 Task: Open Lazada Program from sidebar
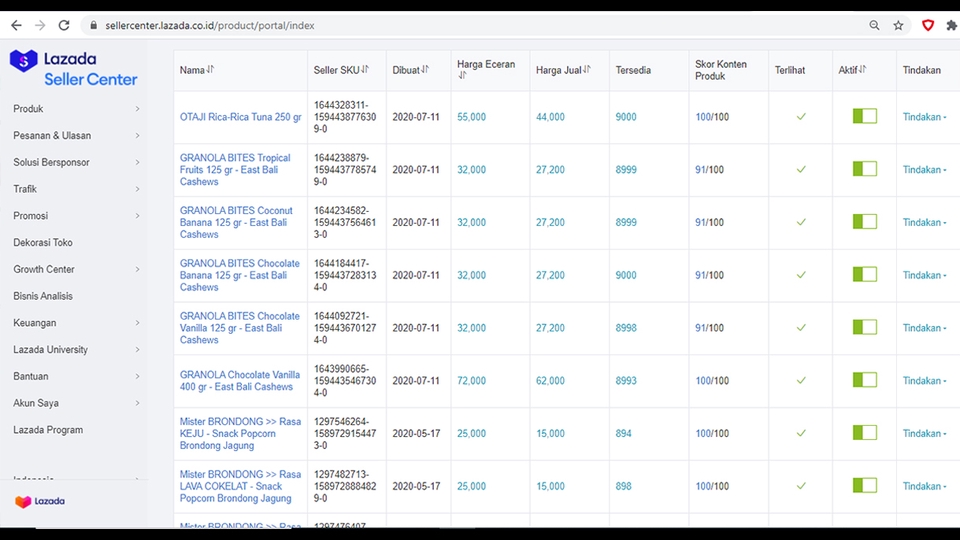pyautogui.click(x=48, y=430)
